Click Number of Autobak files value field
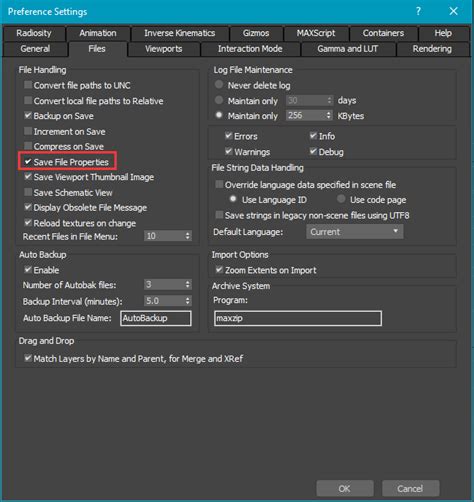This screenshot has width=474, height=502. point(164,285)
